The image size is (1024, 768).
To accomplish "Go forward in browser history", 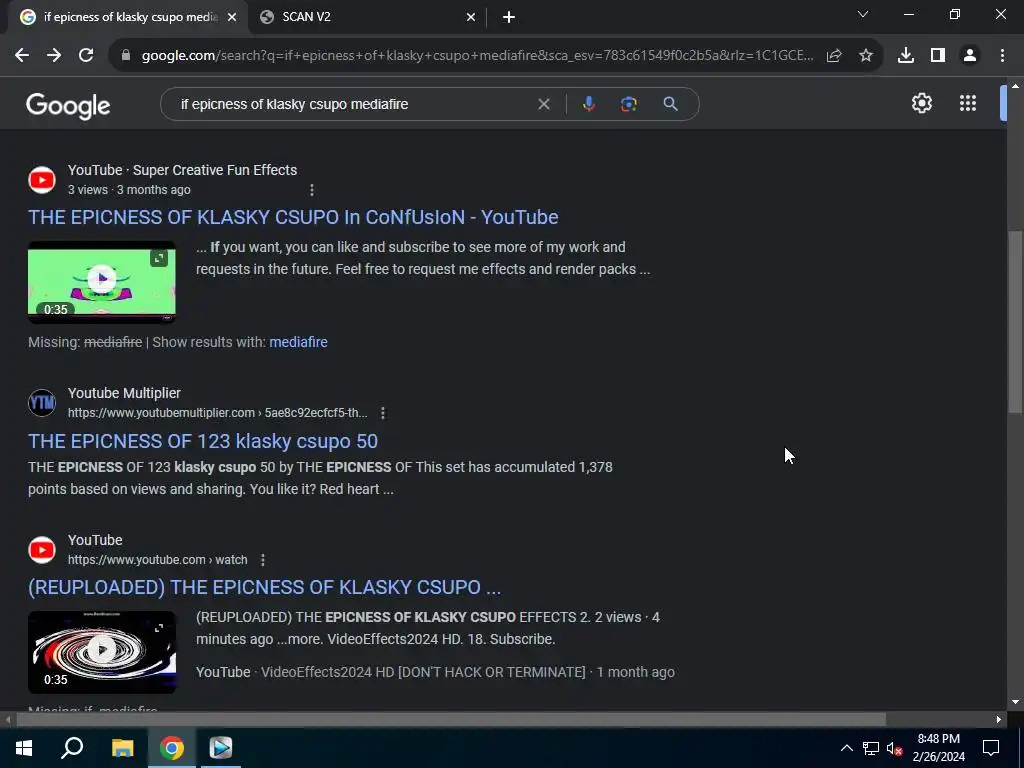I will pyautogui.click(x=54, y=56).
